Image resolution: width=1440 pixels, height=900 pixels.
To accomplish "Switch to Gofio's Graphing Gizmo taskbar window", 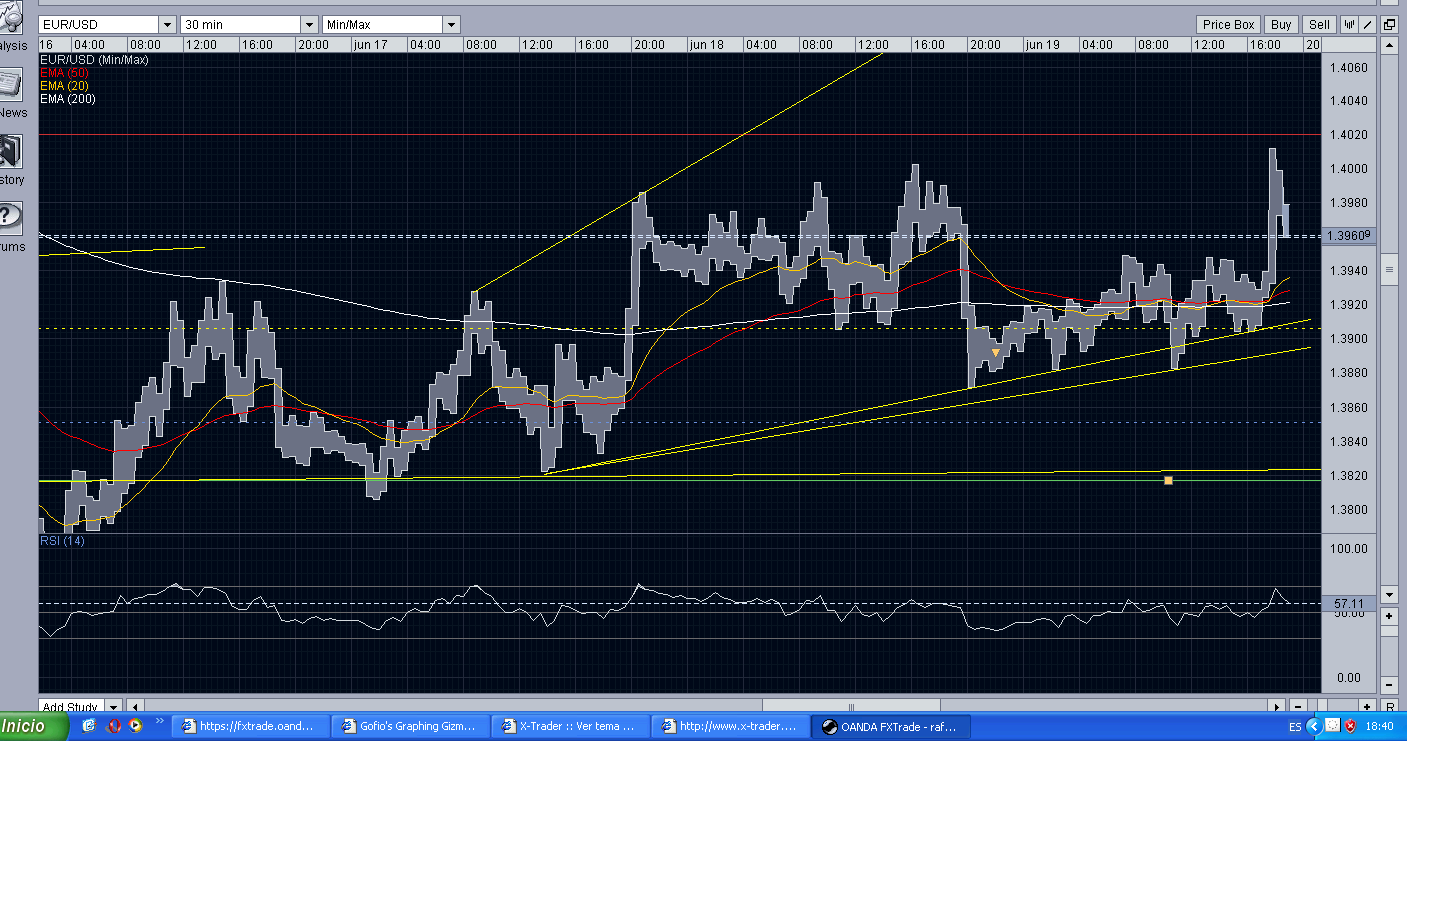I will tap(410, 726).
